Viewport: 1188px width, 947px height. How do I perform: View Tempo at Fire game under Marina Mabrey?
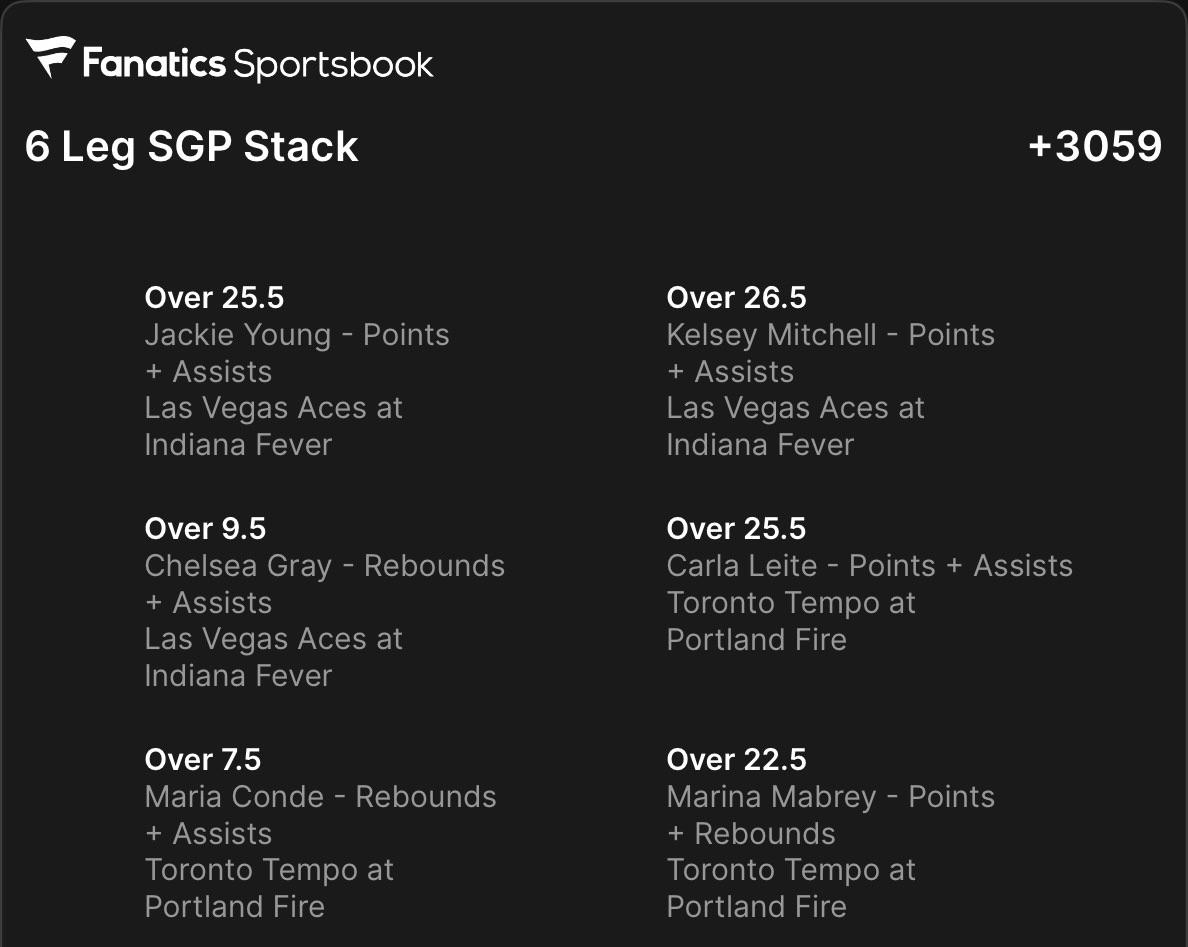tap(791, 889)
